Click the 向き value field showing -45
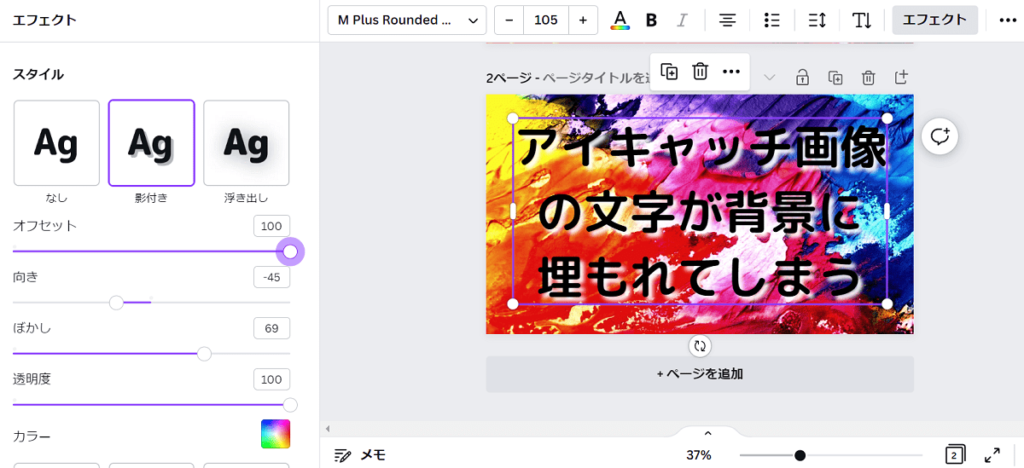This screenshot has height=468, width=1024. point(272,277)
